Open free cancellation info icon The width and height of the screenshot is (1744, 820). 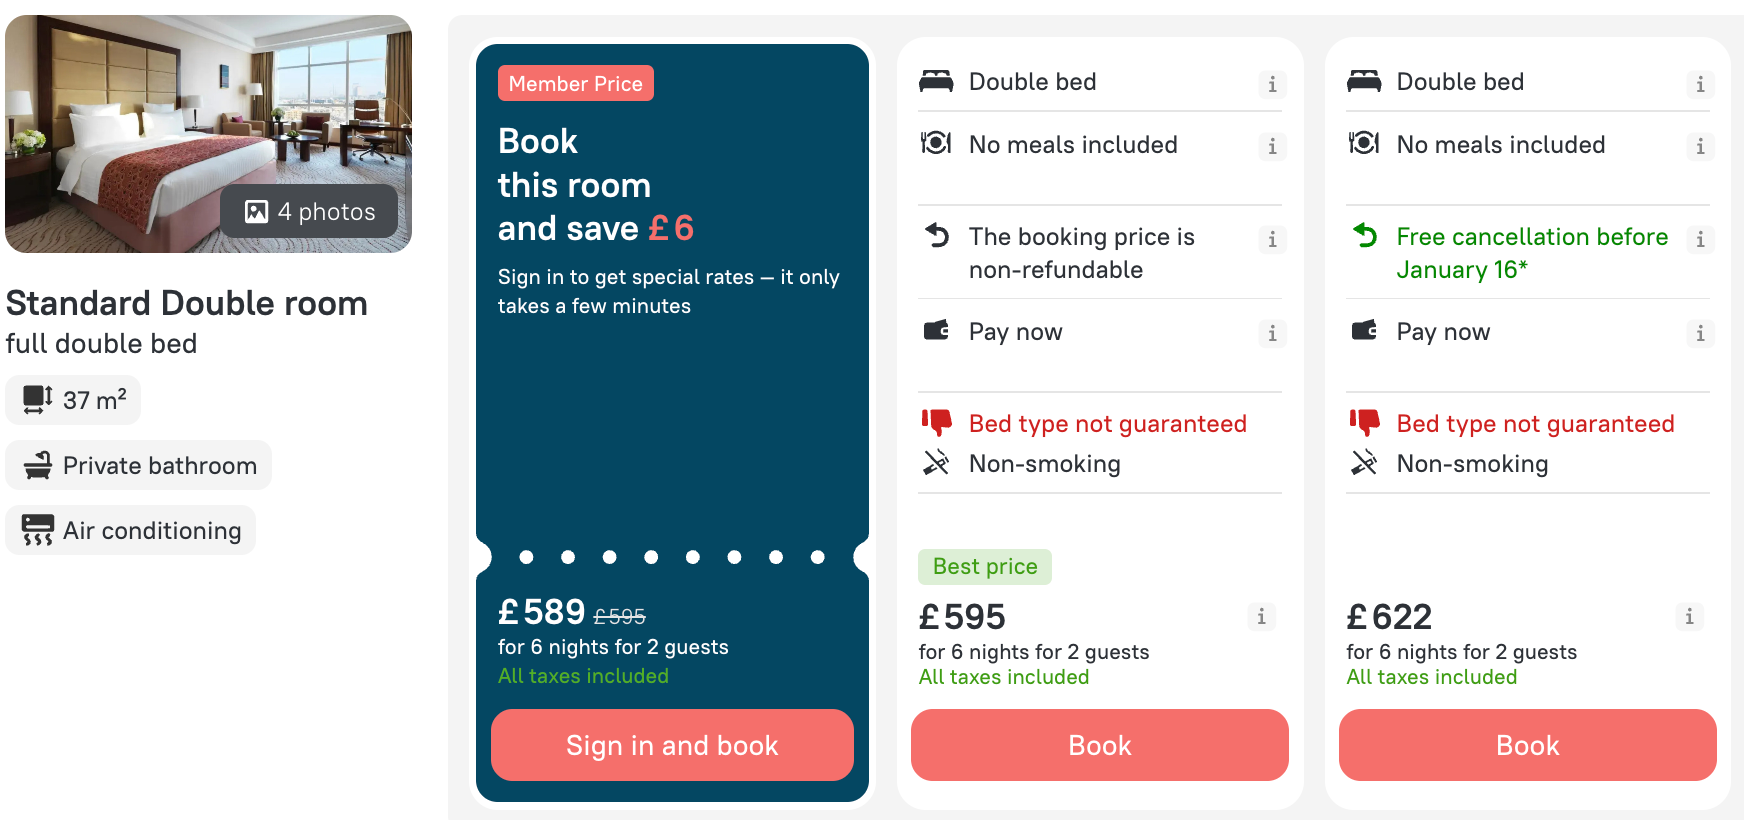[x=1700, y=239]
